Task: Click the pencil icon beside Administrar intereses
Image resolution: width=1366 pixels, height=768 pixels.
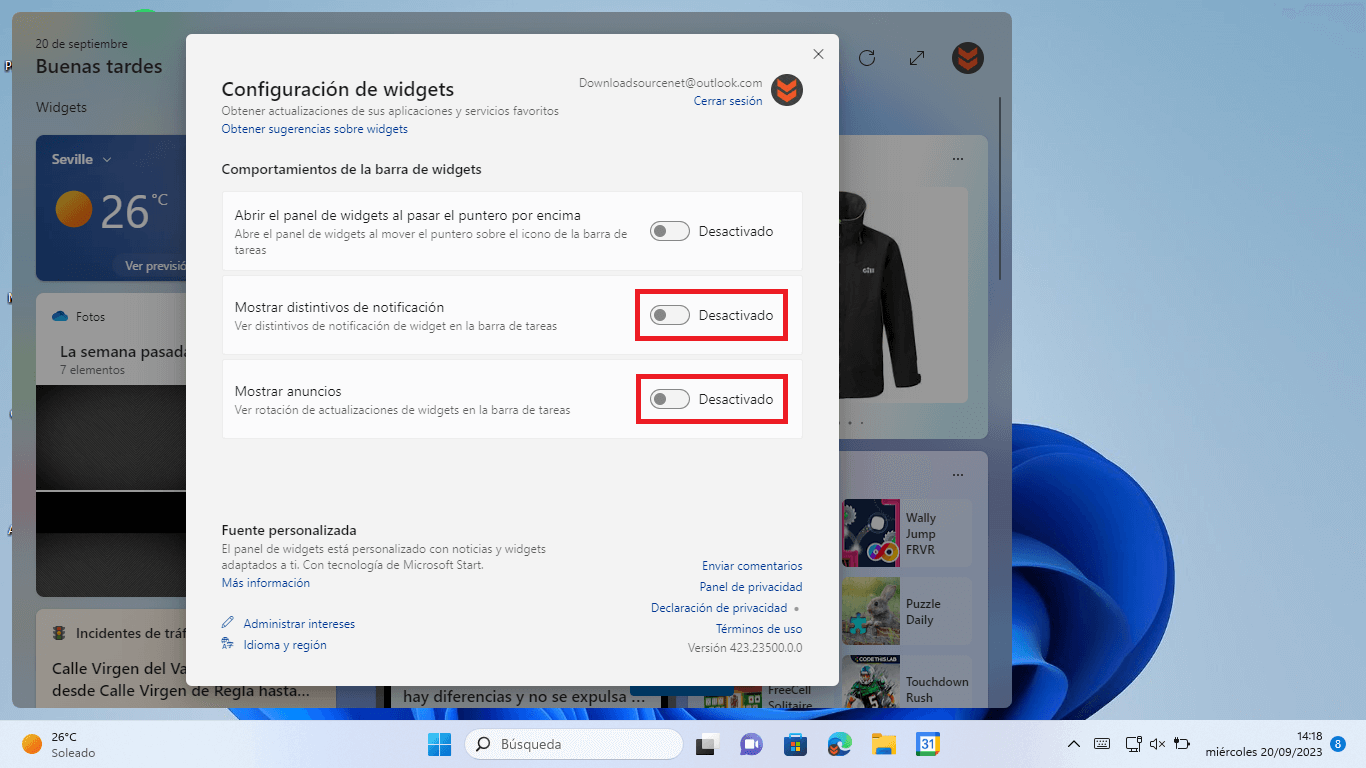Action: pos(228,623)
